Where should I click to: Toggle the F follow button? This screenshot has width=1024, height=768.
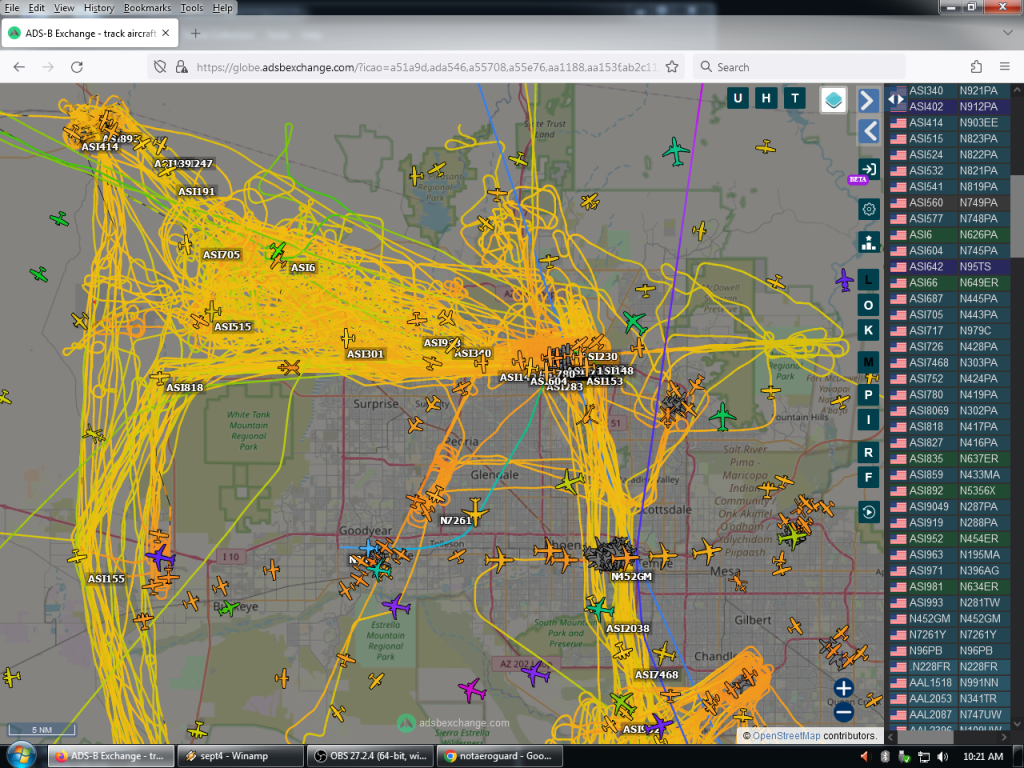point(868,477)
